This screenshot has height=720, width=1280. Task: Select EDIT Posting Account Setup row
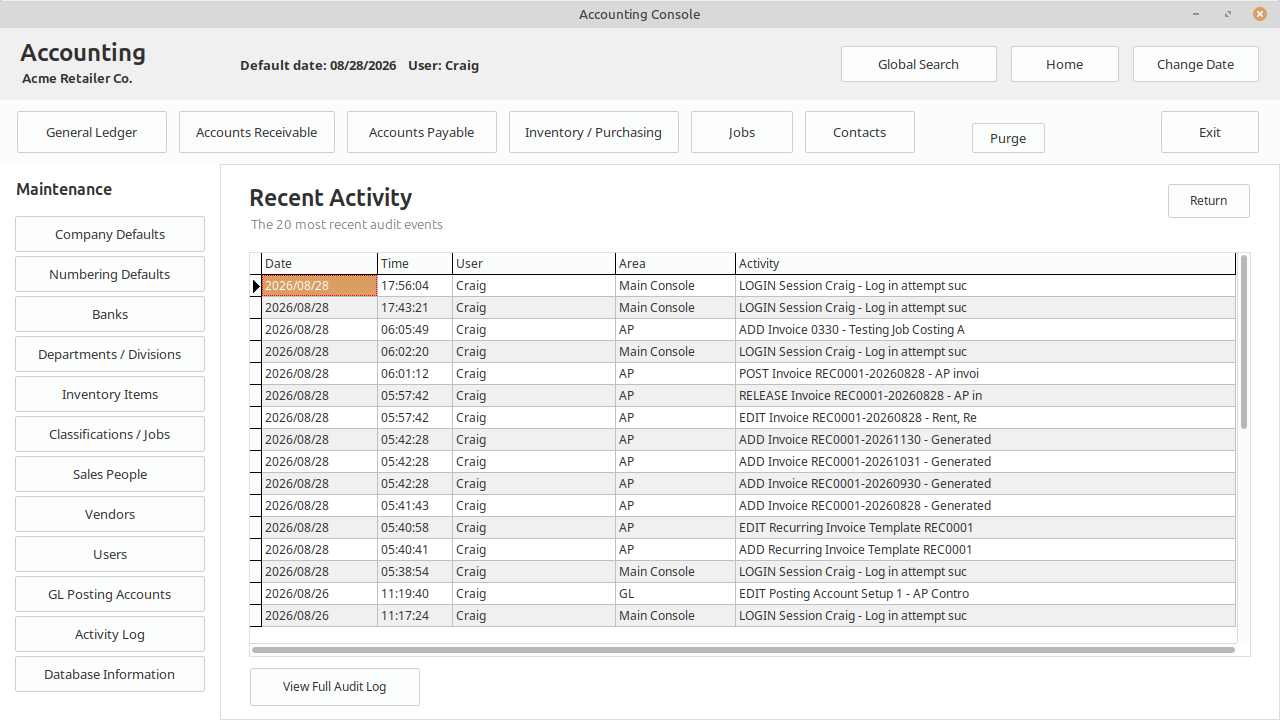tap(743, 593)
